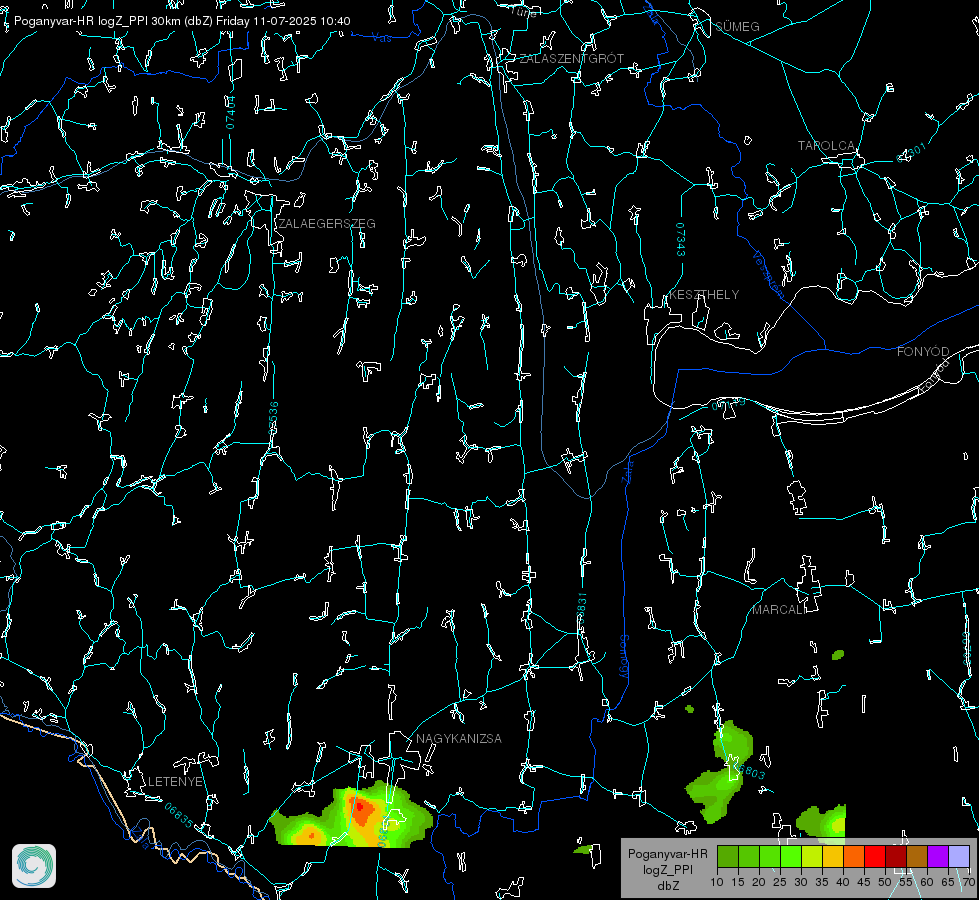
Task: Click road number 06831 label
Action: coord(581,609)
